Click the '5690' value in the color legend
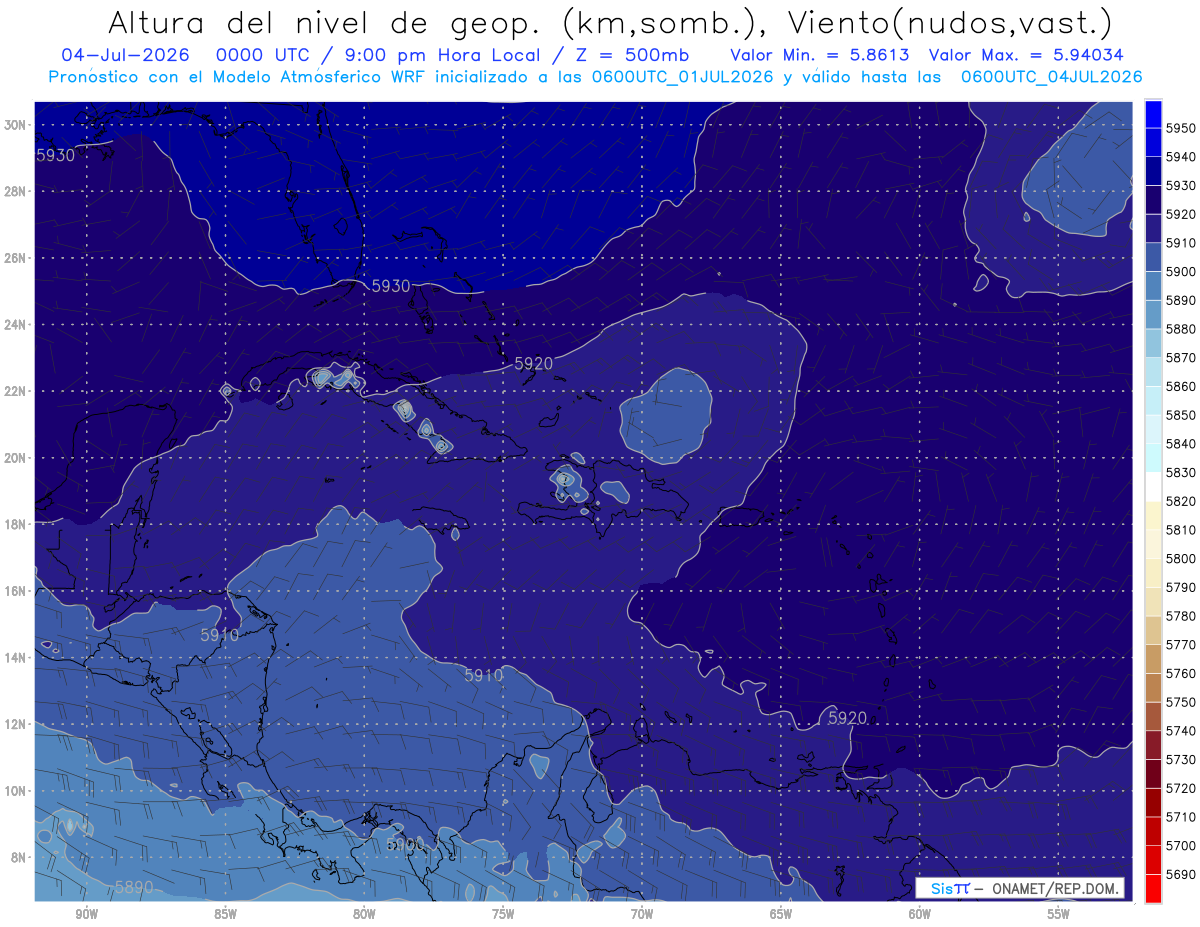Image resolution: width=1200 pixels, height=927 pixels. pyautogui.click(x=1181, y=875)
